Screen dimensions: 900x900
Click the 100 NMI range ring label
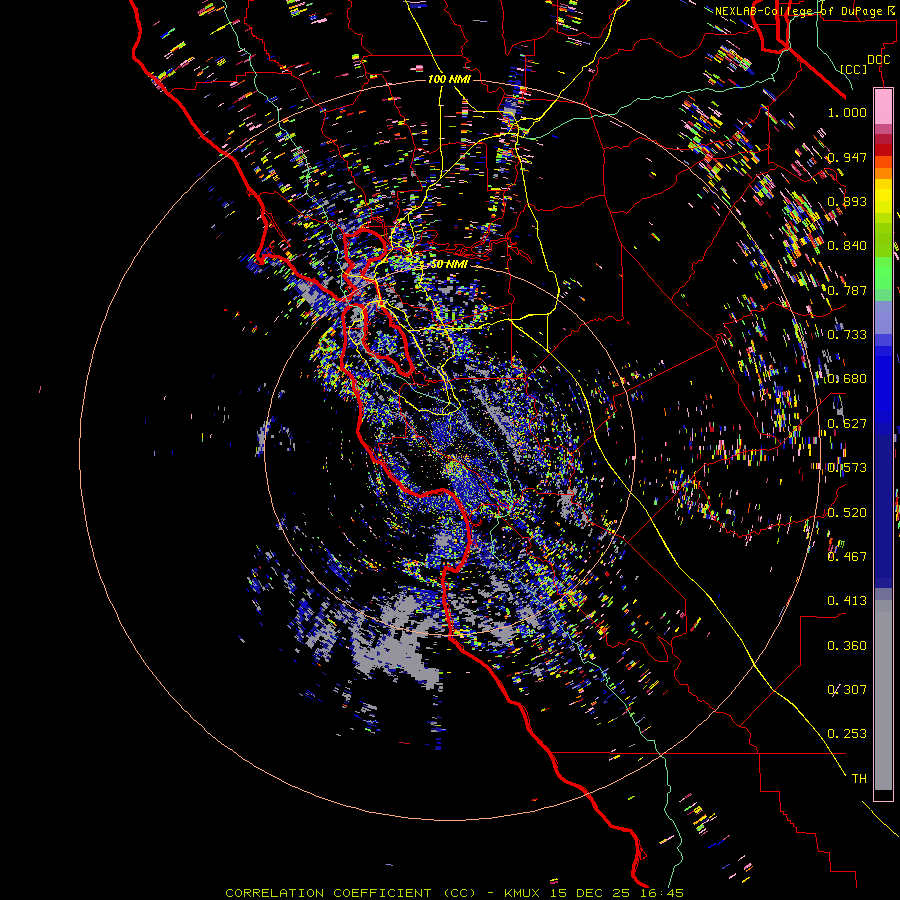point(449,79)
